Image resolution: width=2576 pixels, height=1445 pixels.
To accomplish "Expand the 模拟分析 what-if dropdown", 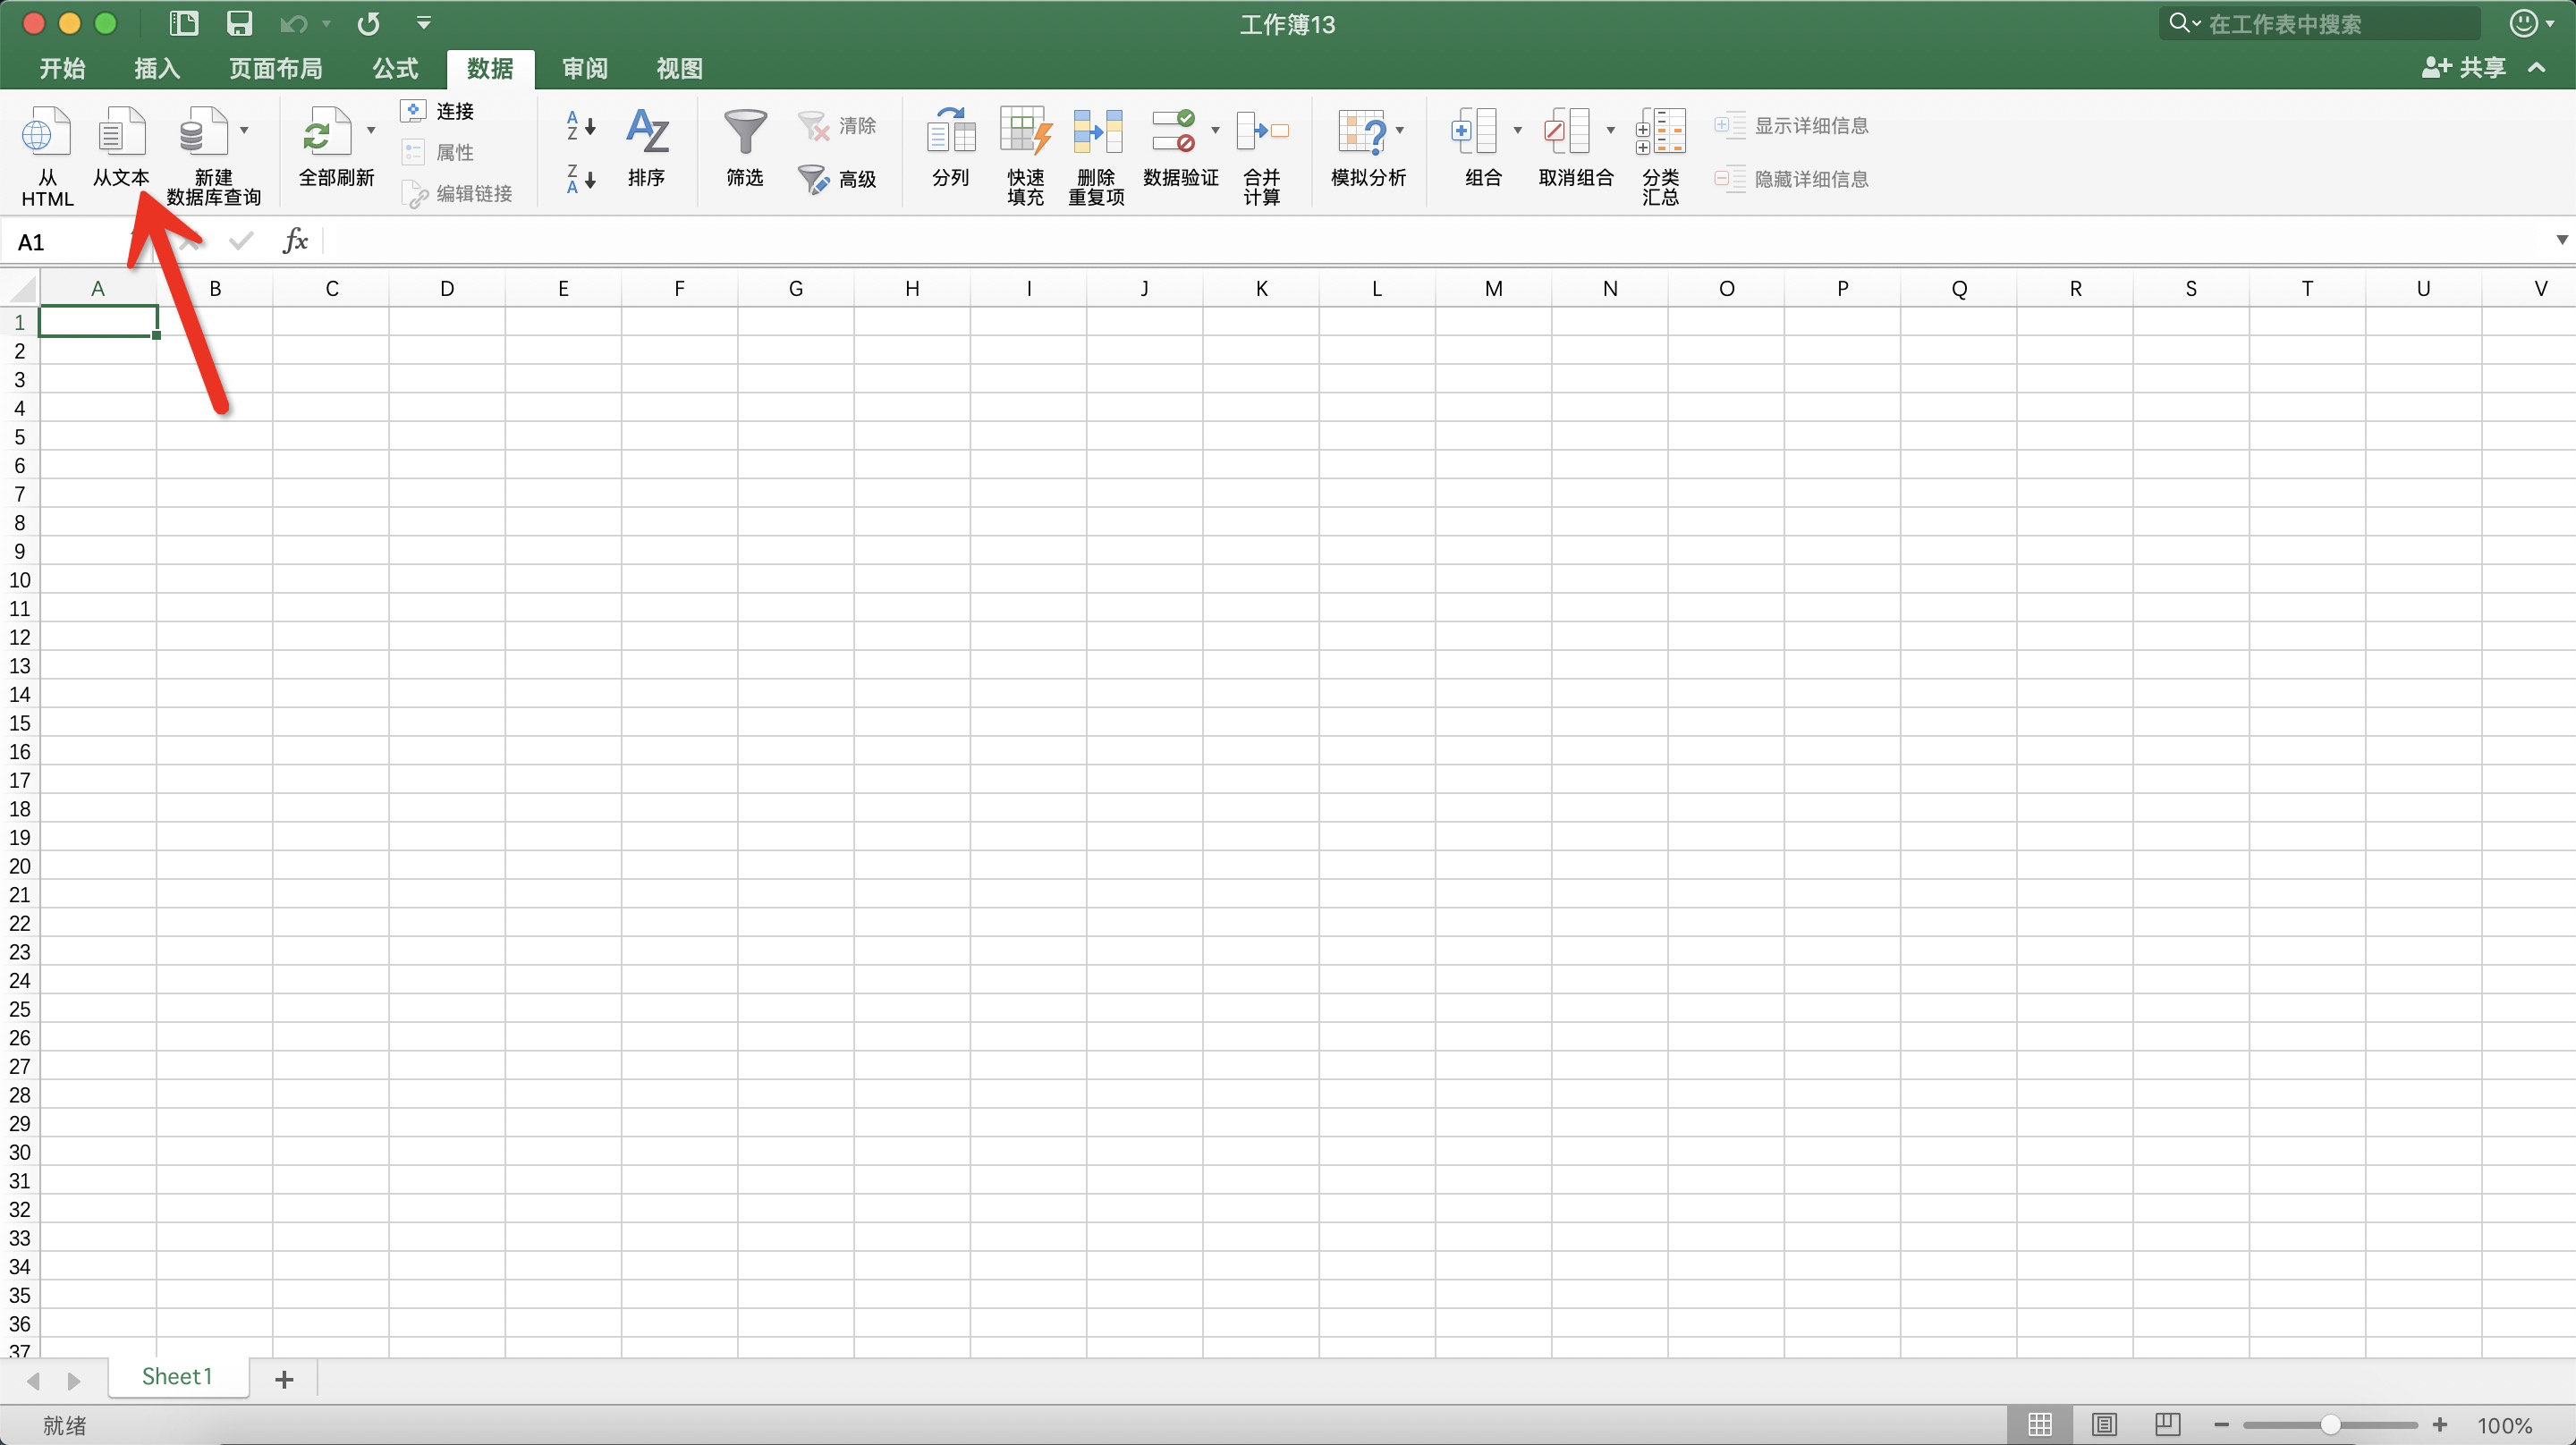I will [x=1400, y=130].
